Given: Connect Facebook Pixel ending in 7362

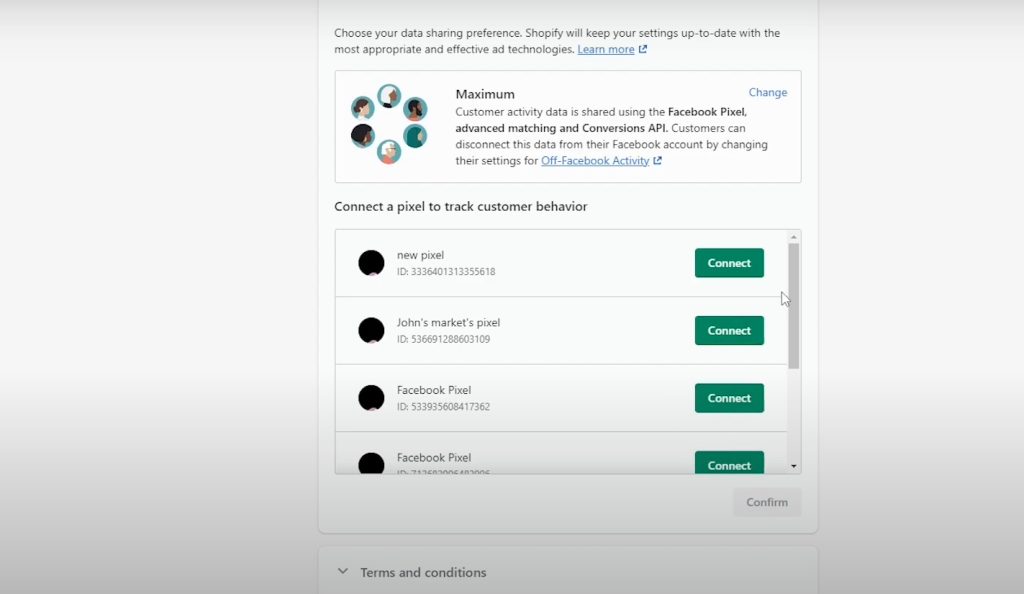Looking at the screenshot, I should pos(729,398).
